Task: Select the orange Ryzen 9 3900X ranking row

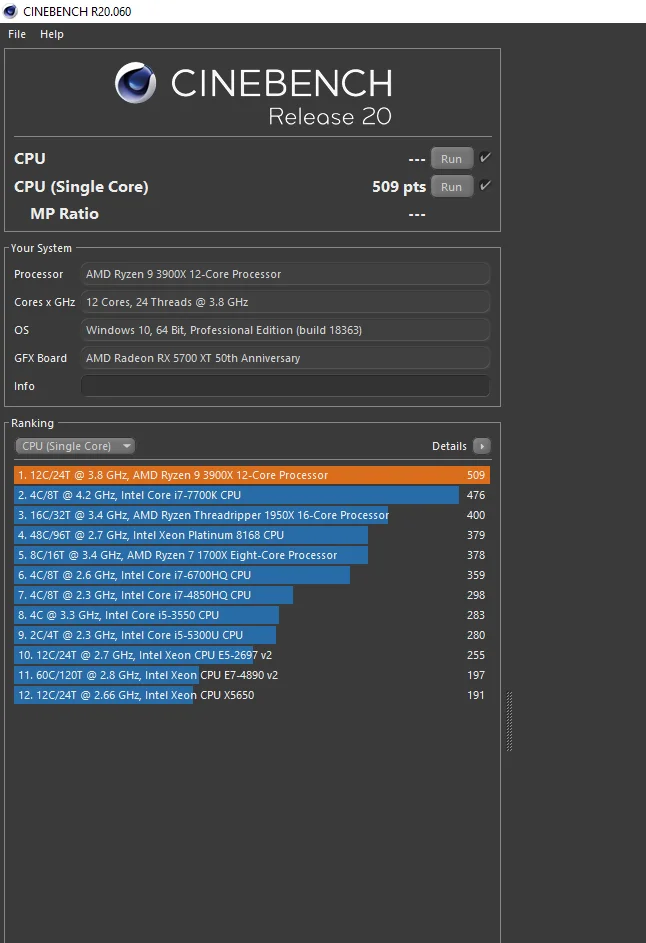Action: tap(252, 475)
